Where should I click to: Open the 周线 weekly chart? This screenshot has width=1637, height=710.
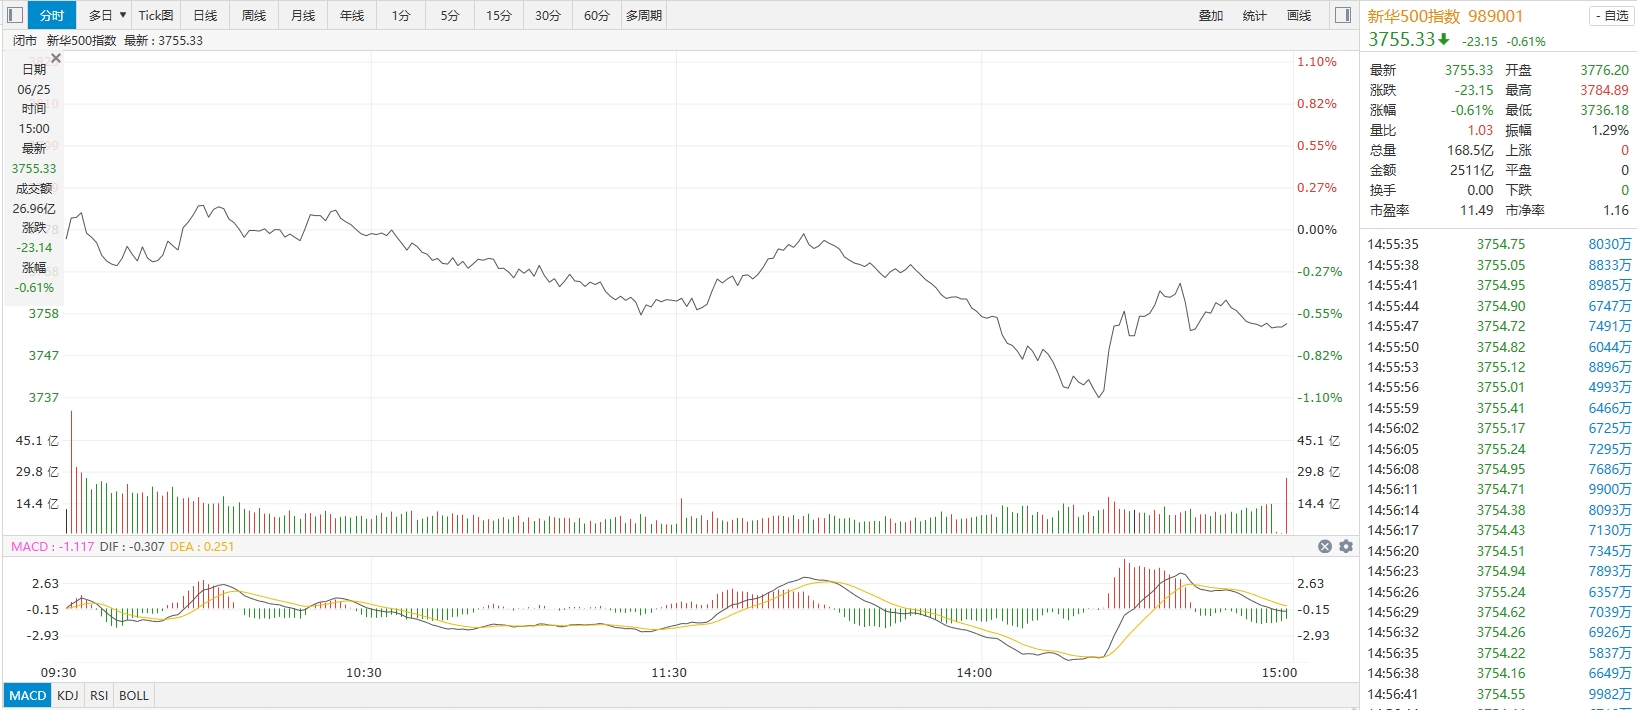pos(254,15)
